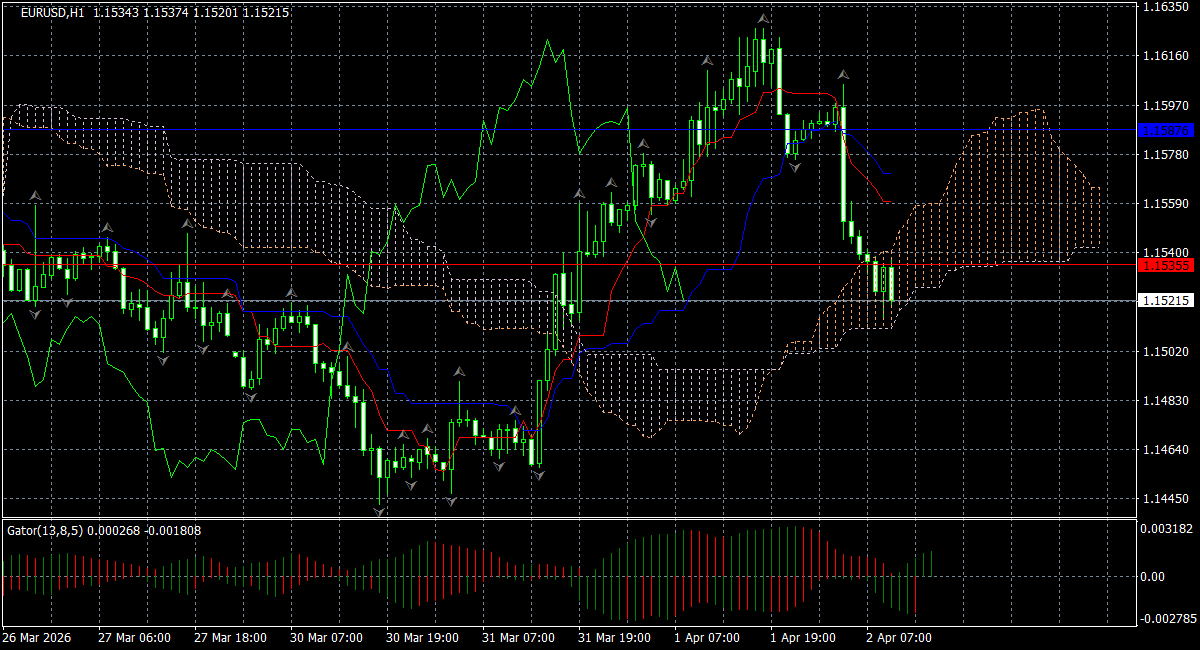Image resolution: width=1200 pixels, height=650 pixels.
Task: Click the green Chikou span peak near 1.16160
Action: 547,42
